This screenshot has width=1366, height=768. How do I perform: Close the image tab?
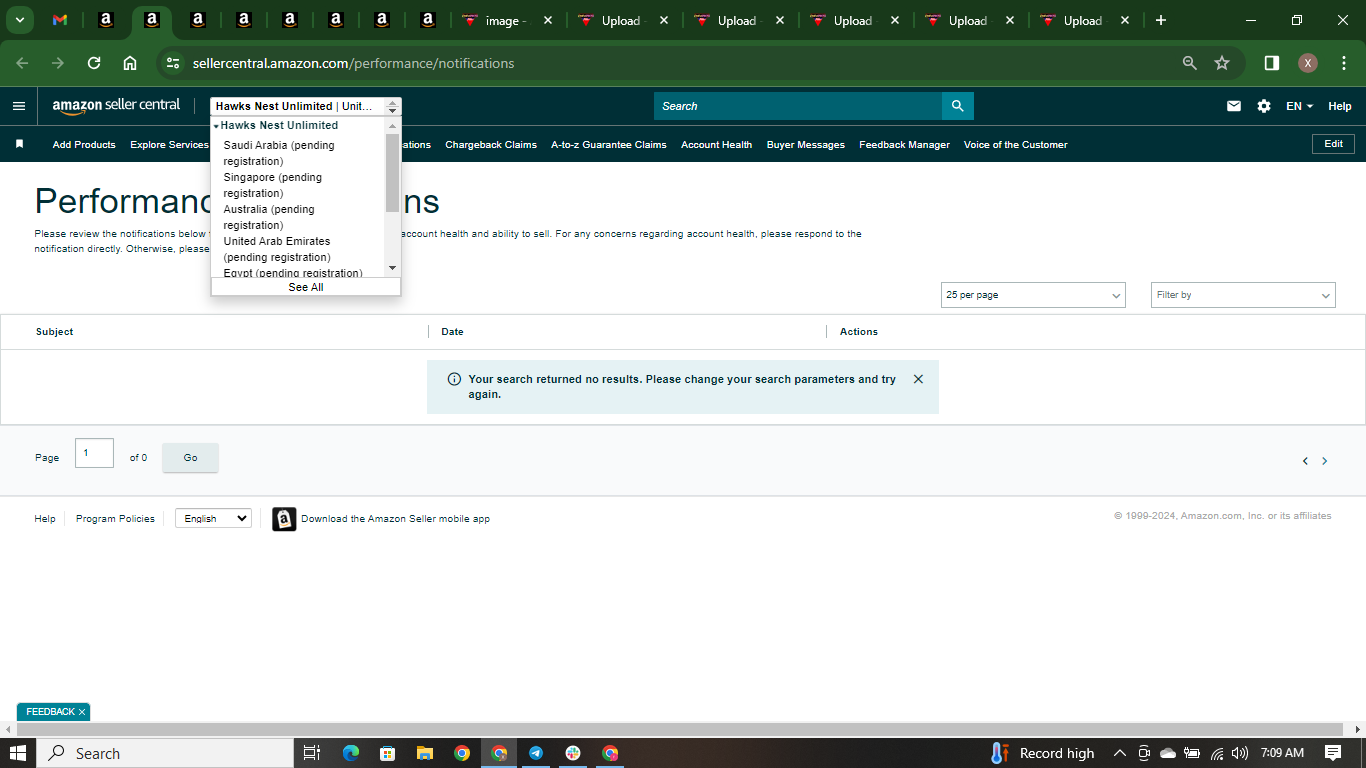point(548,20)
